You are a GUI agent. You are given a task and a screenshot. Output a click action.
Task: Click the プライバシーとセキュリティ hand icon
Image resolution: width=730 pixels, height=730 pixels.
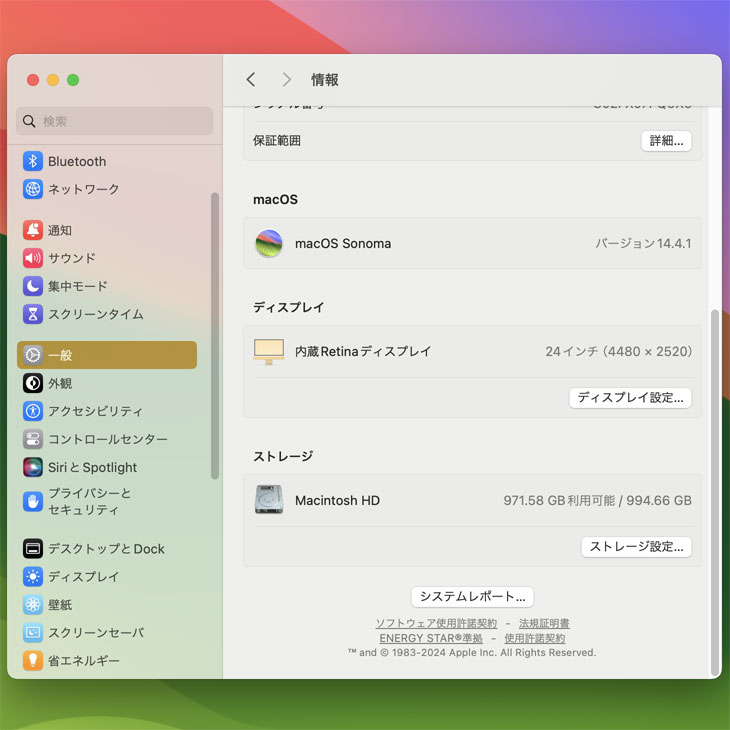[x=33, y=501]
